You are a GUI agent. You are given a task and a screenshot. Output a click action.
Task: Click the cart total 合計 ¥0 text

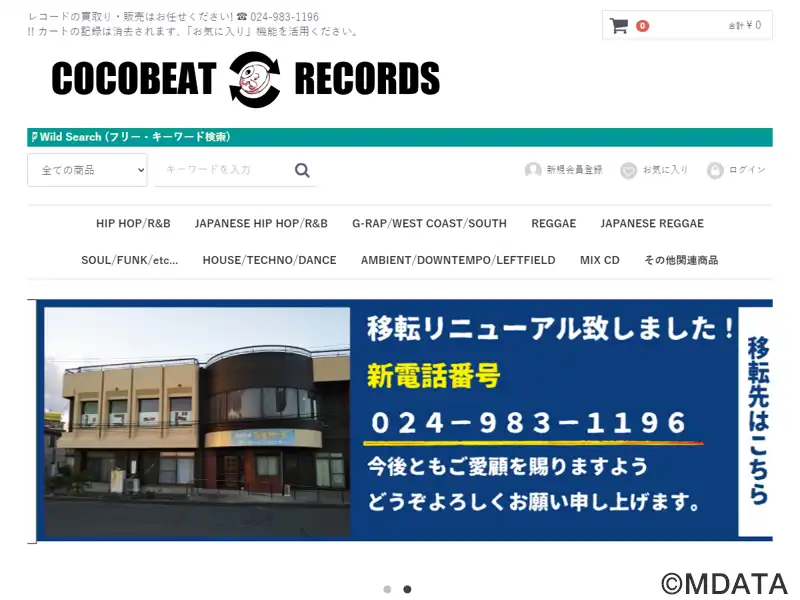(x=744, y=26)
